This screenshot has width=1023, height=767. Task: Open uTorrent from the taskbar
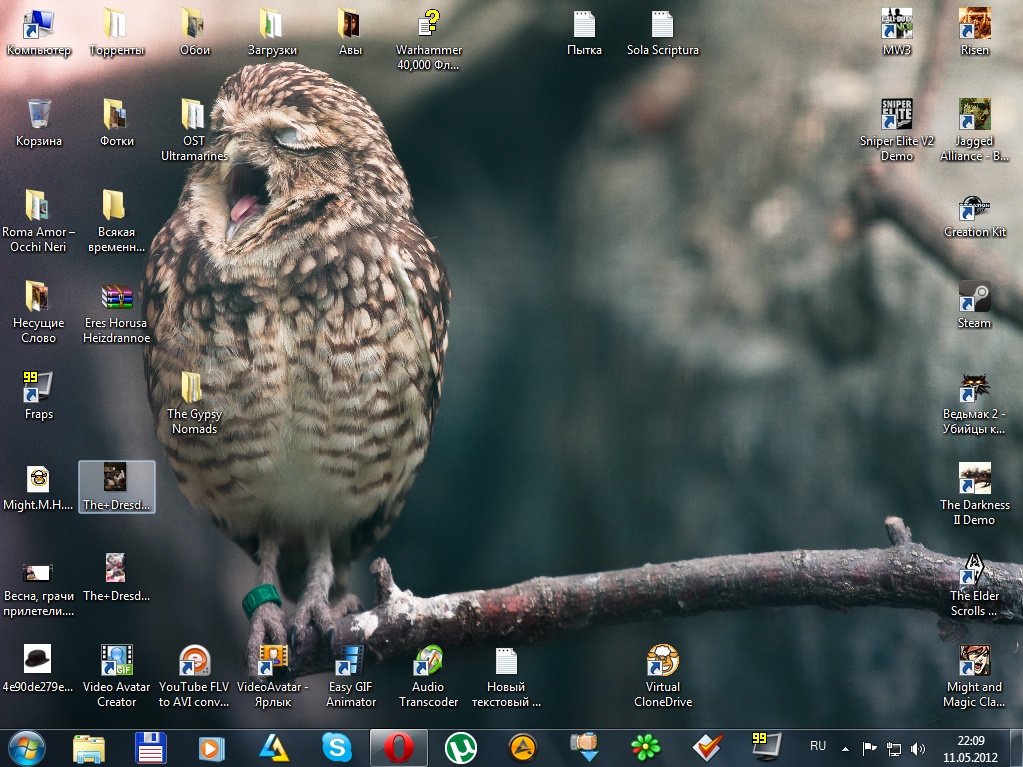click(461, 747)
